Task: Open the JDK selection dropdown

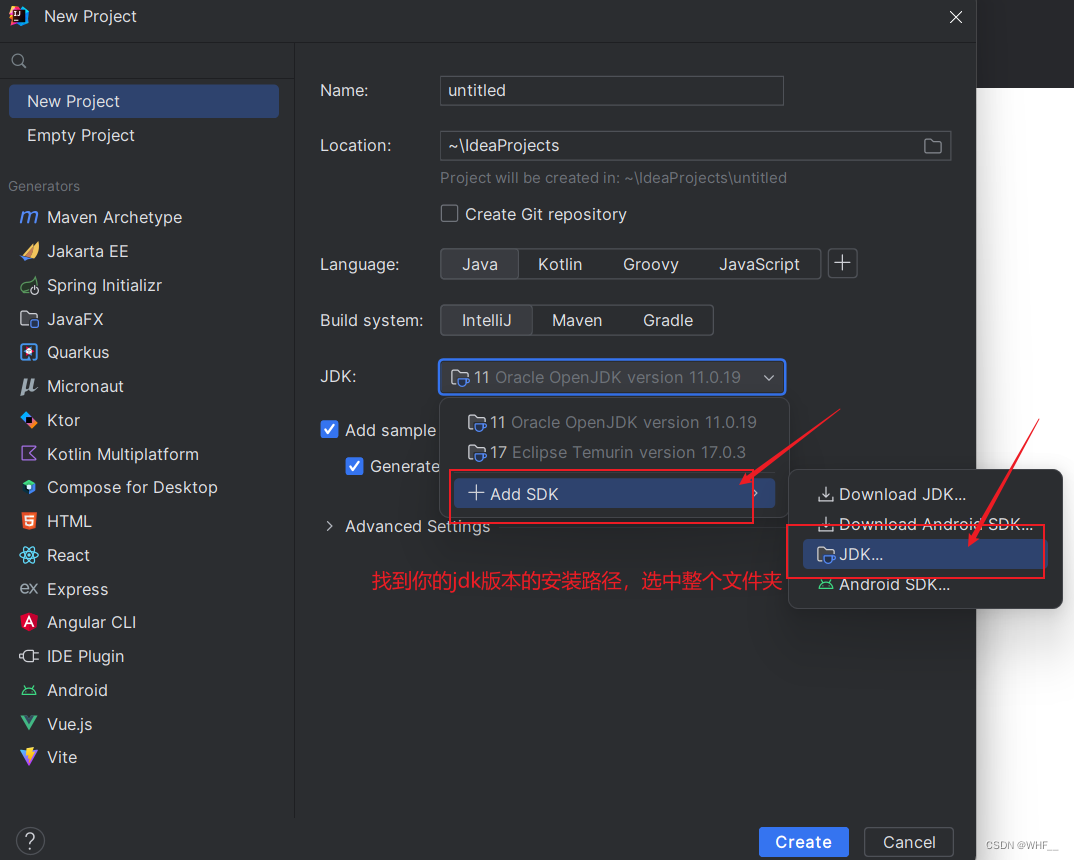Action: coord(612,377)
